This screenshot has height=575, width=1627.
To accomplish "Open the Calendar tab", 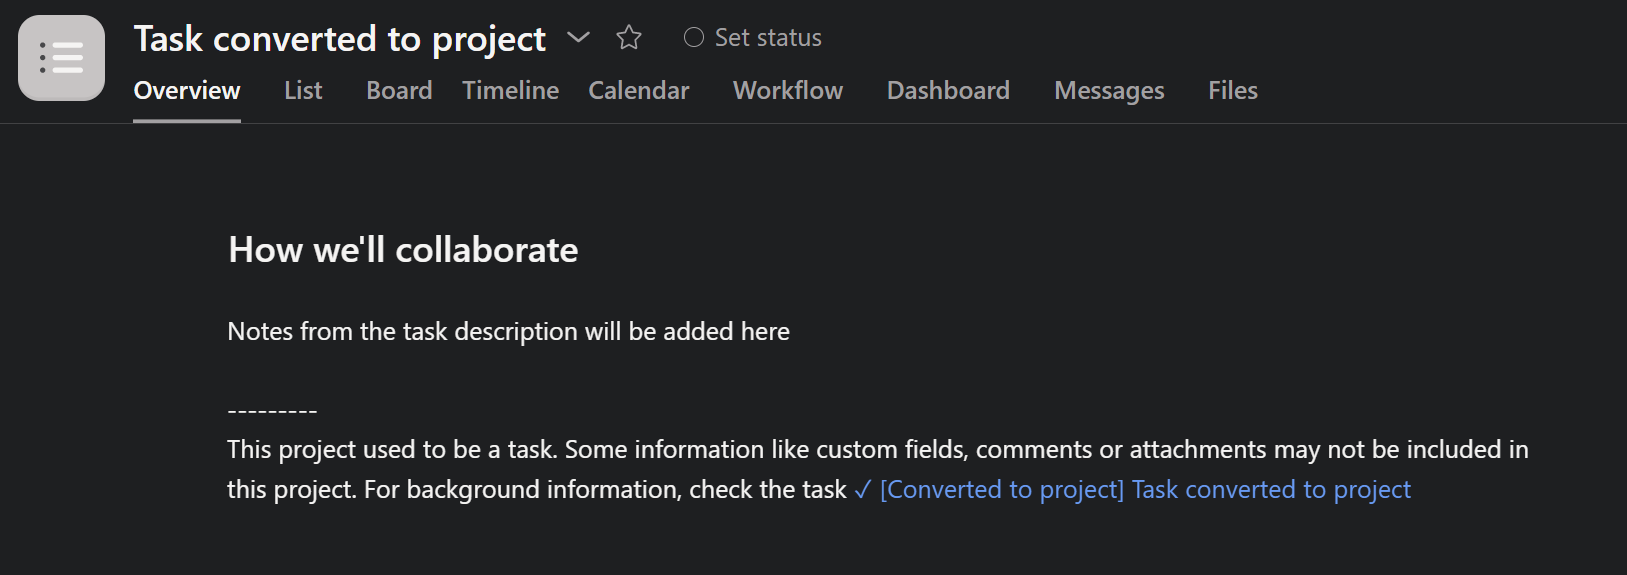I will (639, 90).
